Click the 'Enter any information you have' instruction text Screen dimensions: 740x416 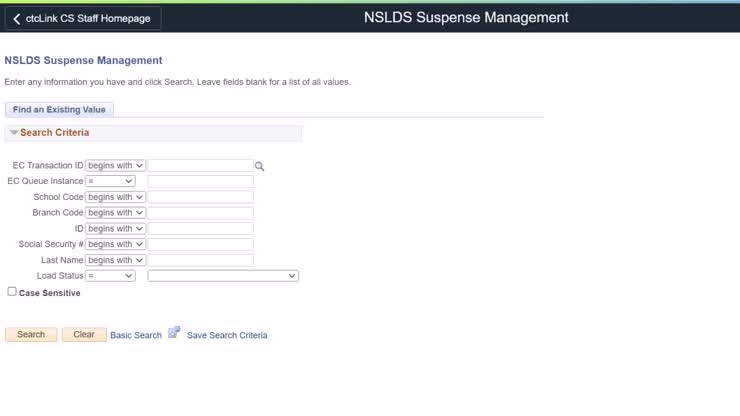[177, 82]
